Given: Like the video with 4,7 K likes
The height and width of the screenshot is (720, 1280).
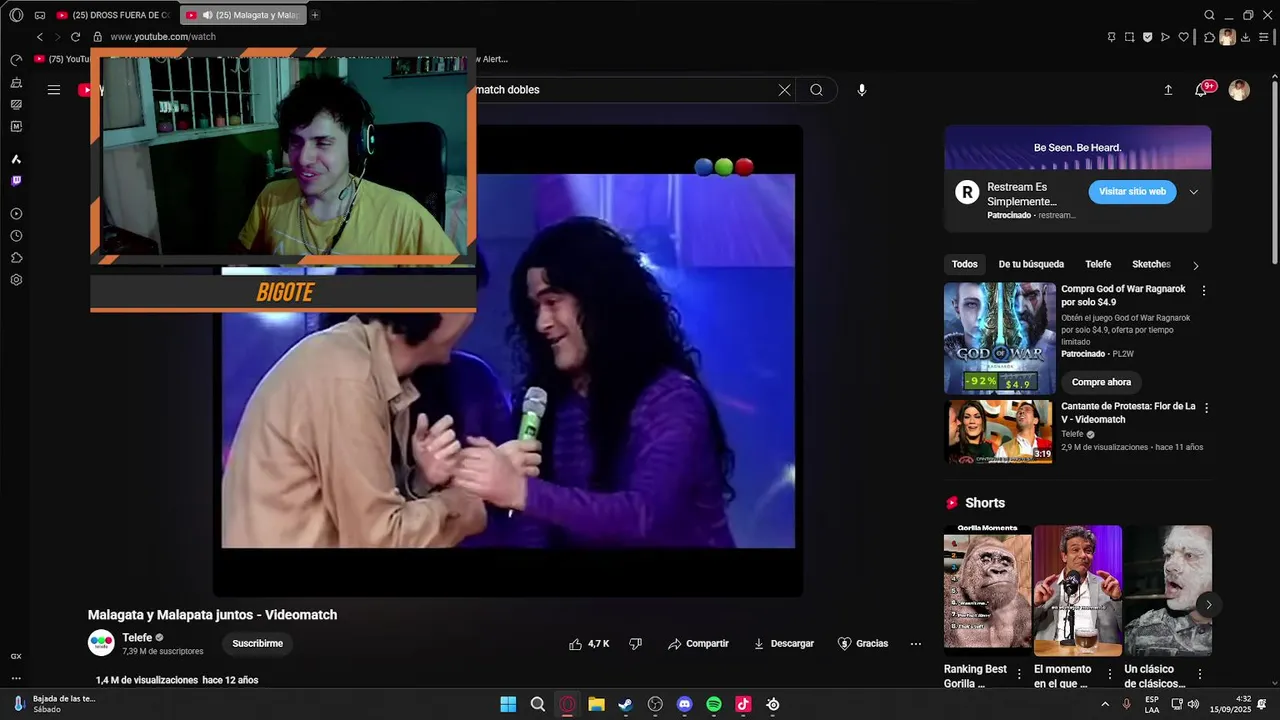Looking at the screenshot, I should 589,644.
